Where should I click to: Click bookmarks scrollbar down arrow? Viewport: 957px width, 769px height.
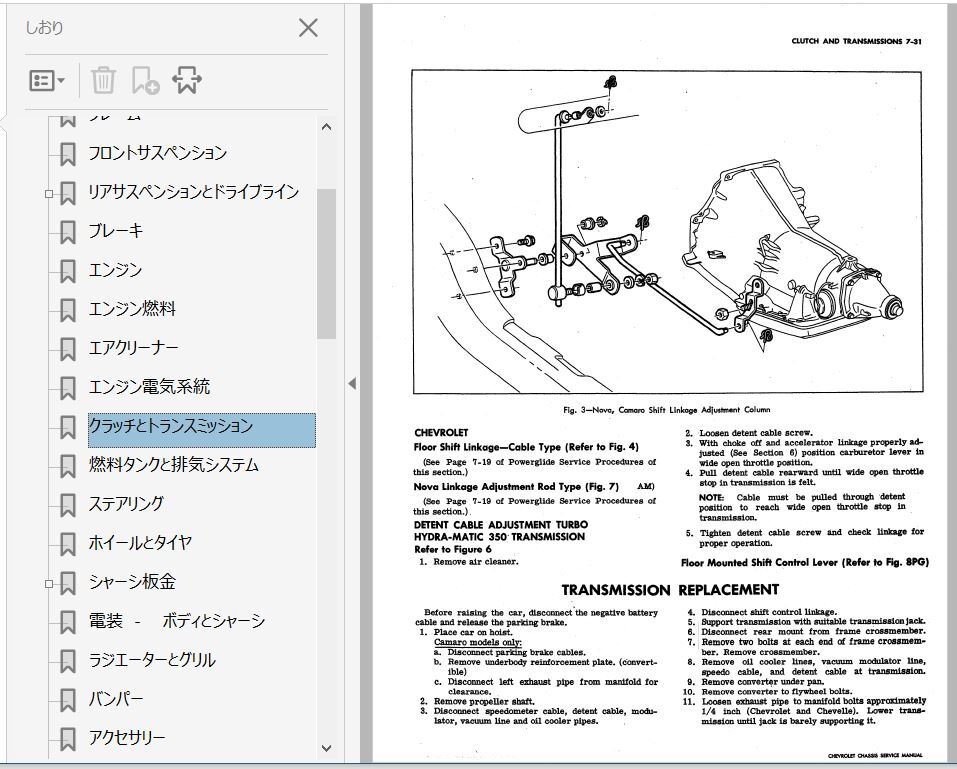point(327,748)
